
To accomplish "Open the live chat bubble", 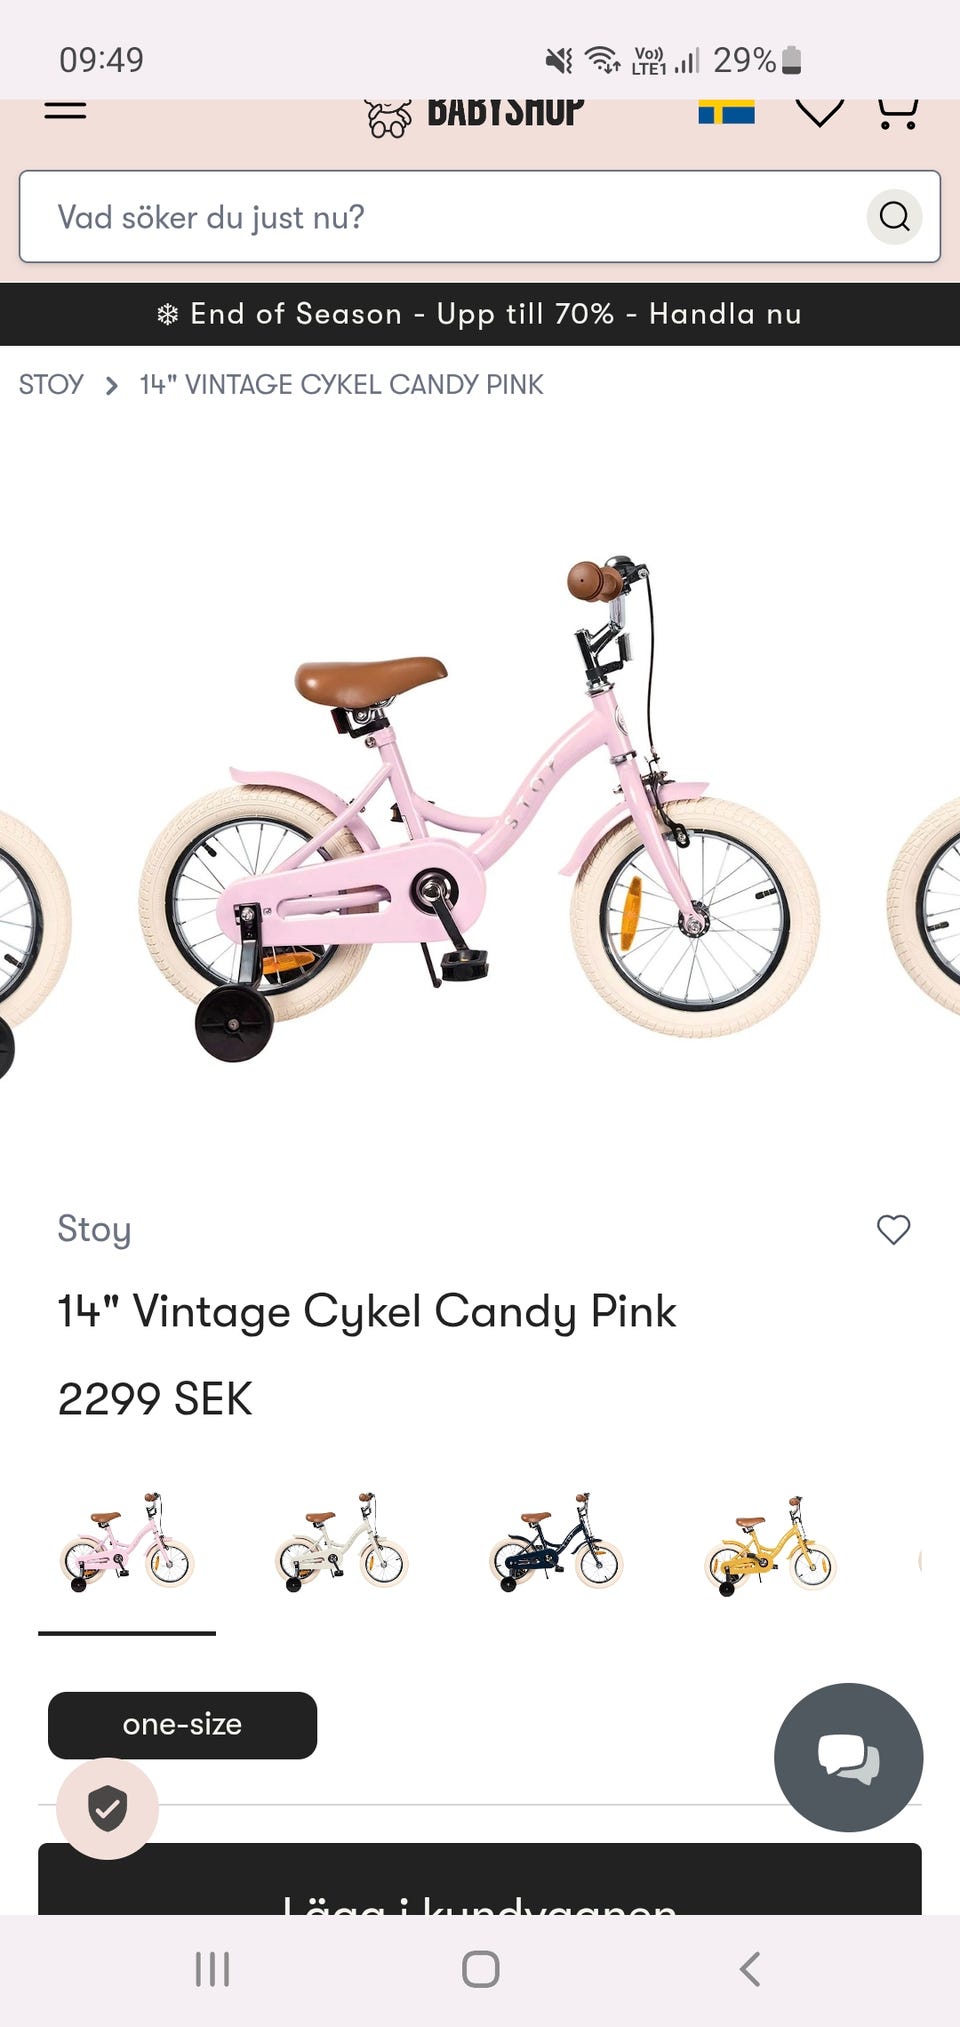I will click(x=848, y=1757).
